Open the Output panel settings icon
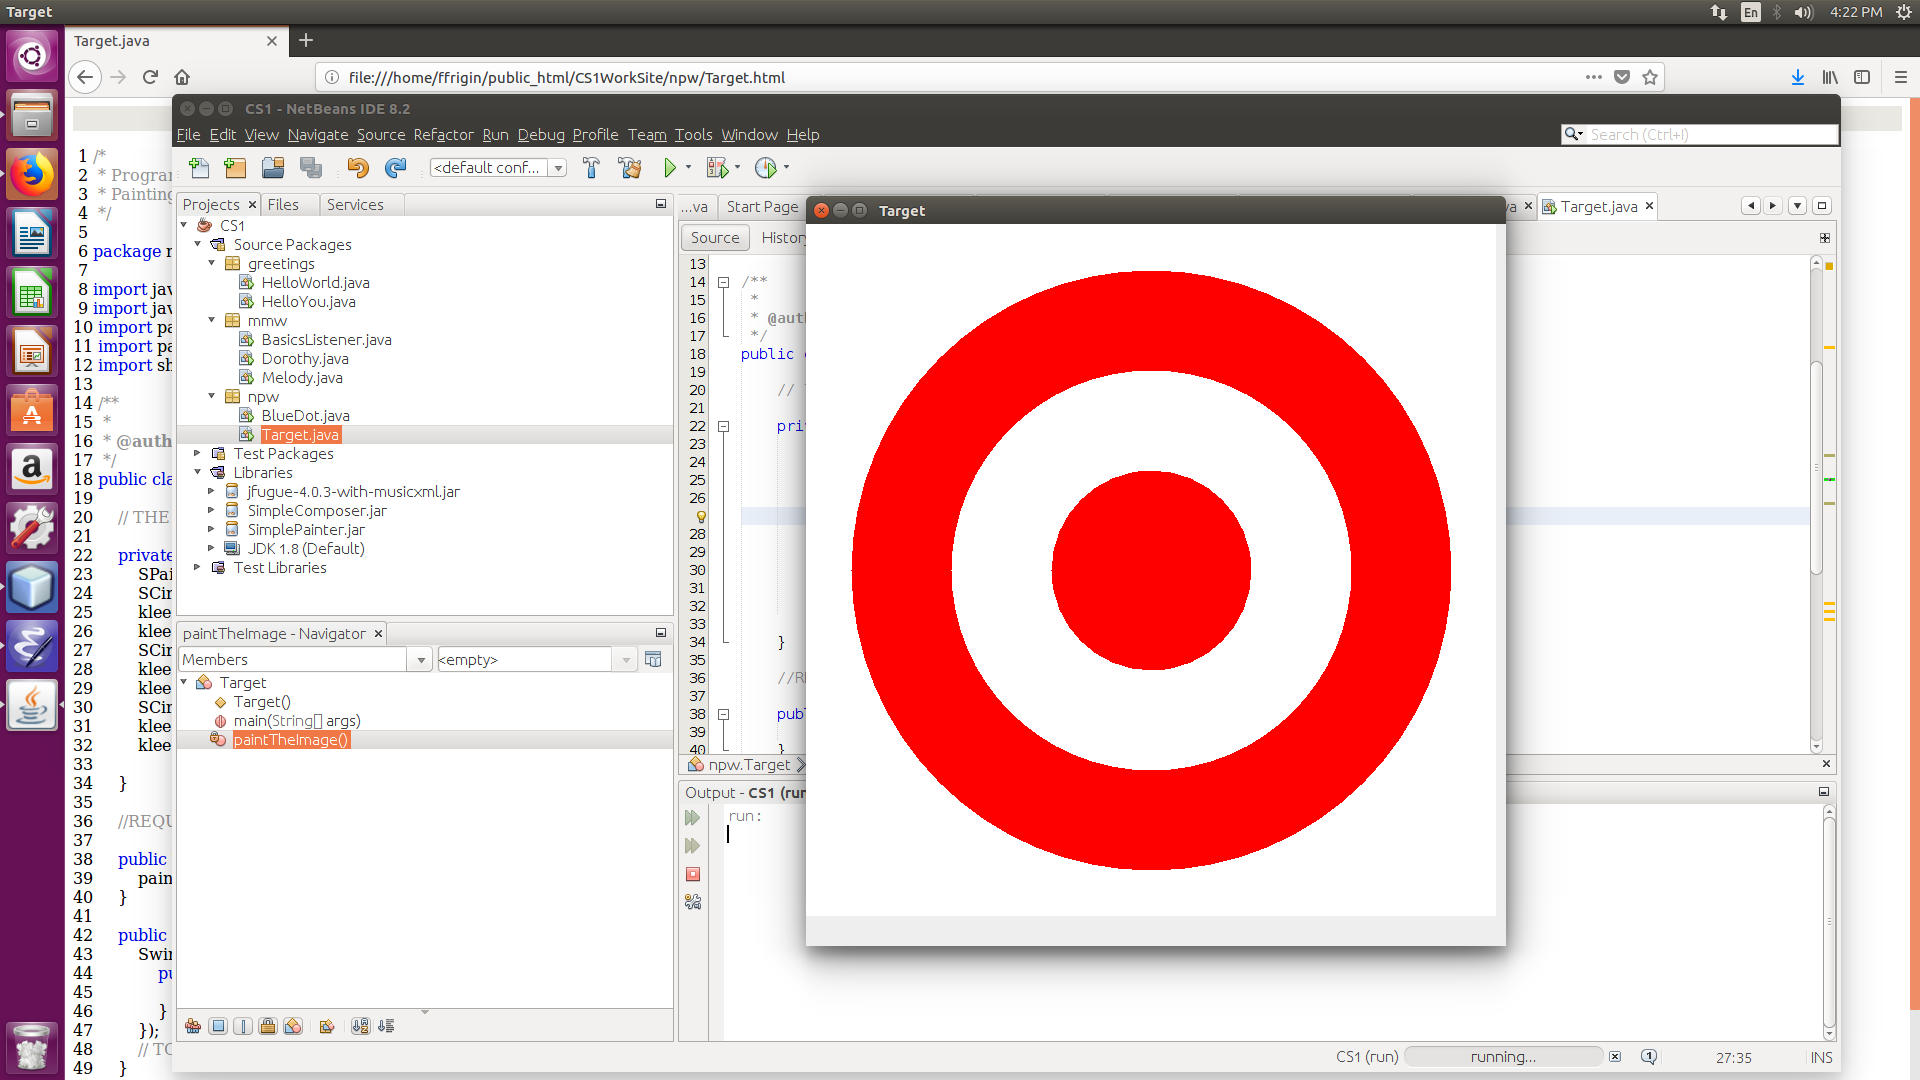This screenshot has height=1080, width=1920. pos(692,902)
